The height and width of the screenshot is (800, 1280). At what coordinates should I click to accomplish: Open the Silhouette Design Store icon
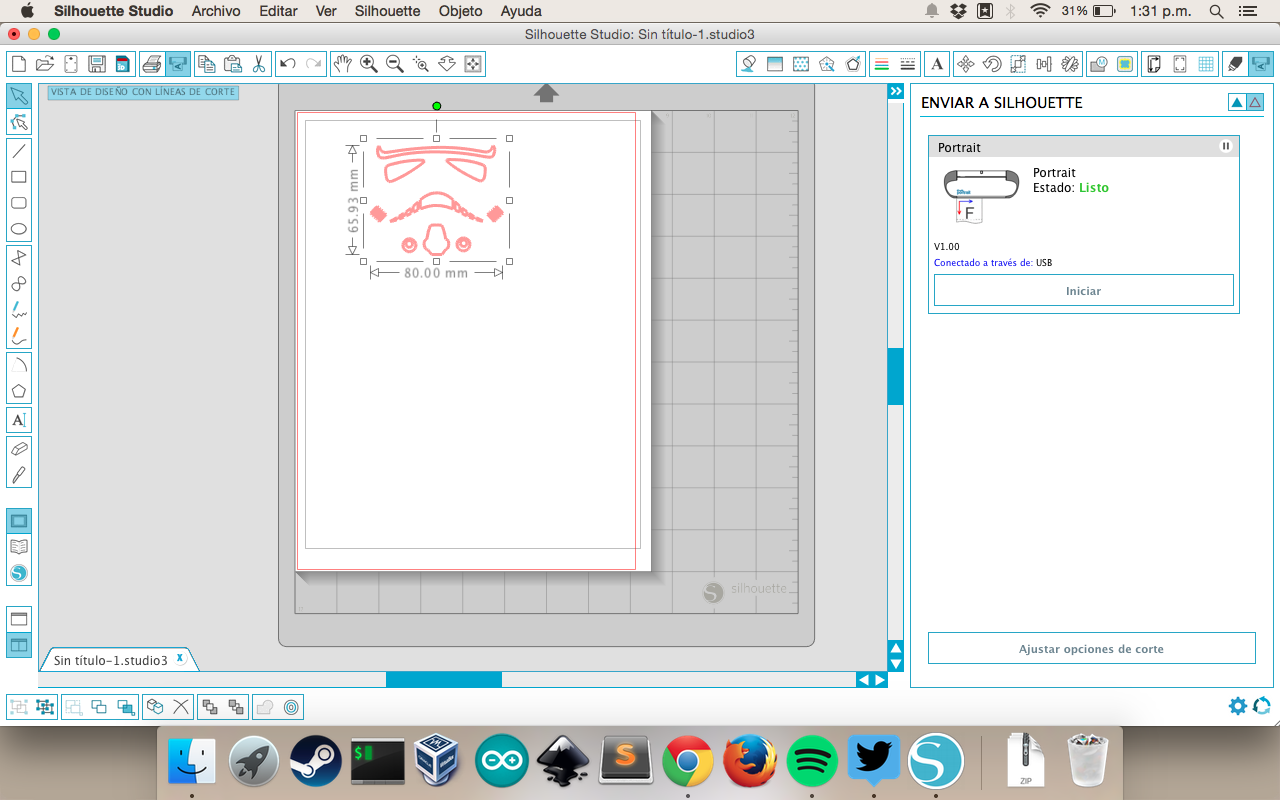19,573
